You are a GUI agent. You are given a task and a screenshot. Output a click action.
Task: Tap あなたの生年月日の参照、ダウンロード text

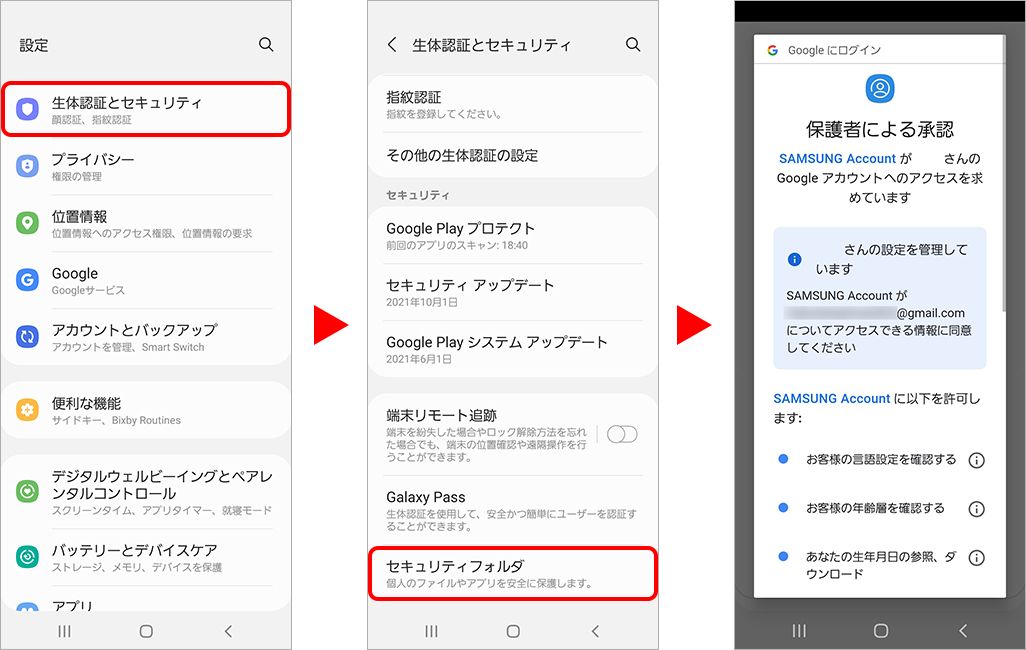pos(881,565)
